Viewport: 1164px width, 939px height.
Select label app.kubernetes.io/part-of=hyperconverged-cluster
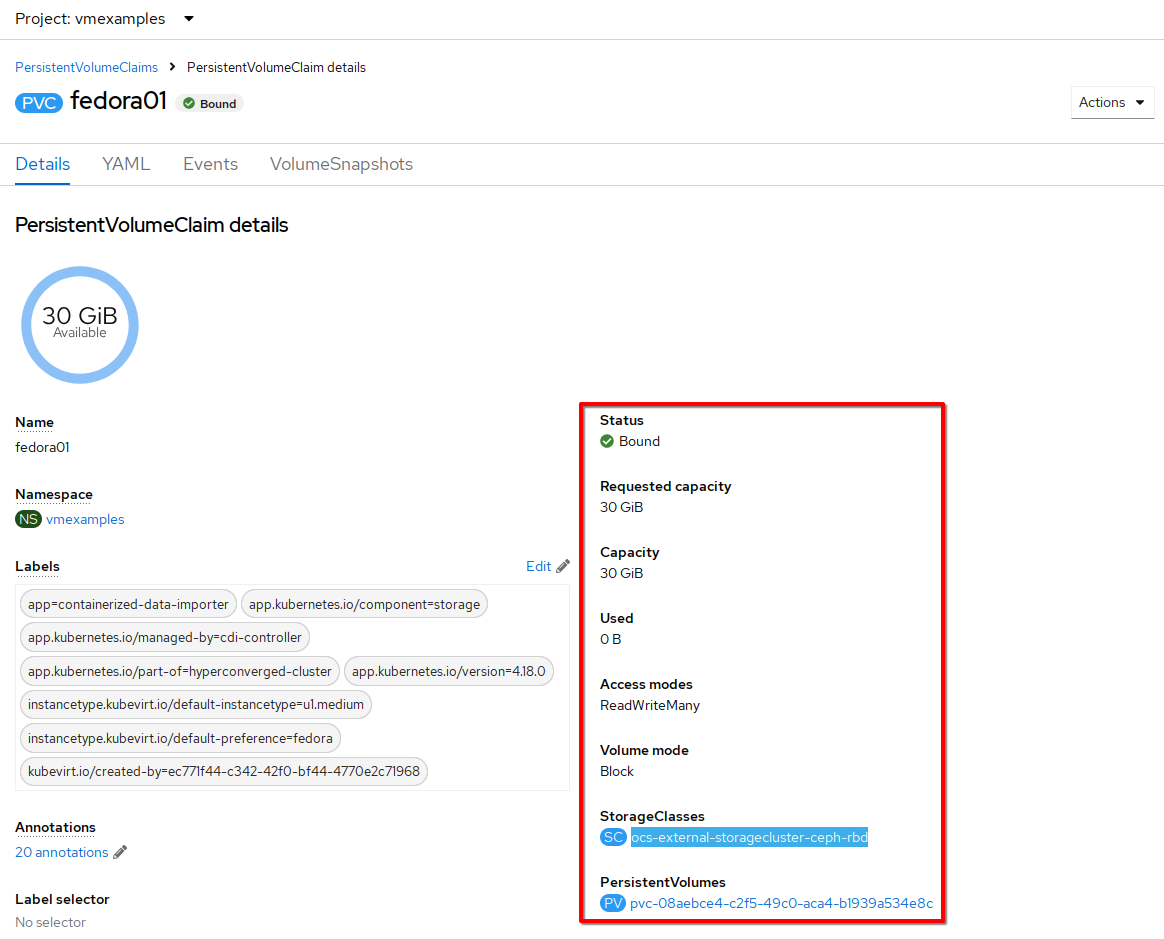click(x=180, y=671)
